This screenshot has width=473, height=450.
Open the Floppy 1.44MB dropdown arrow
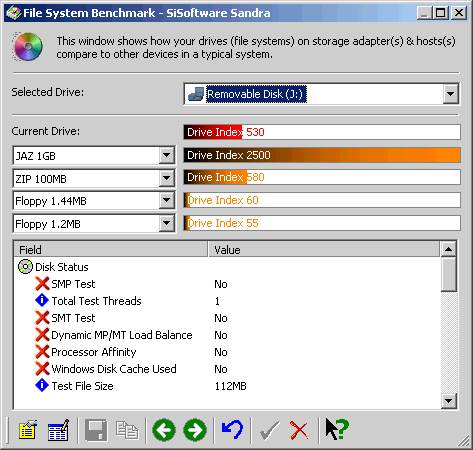coord(166,201)
